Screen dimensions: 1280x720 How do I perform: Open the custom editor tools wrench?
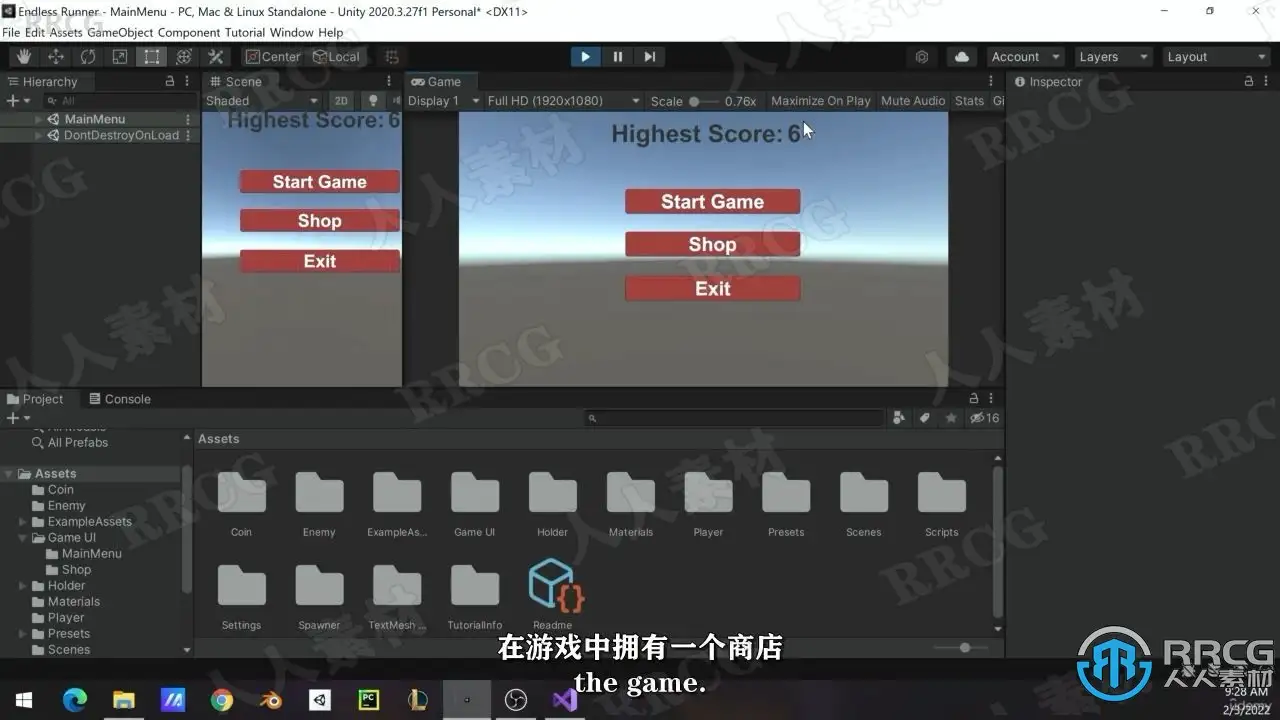pyautogui.click(x=215, y=57)
